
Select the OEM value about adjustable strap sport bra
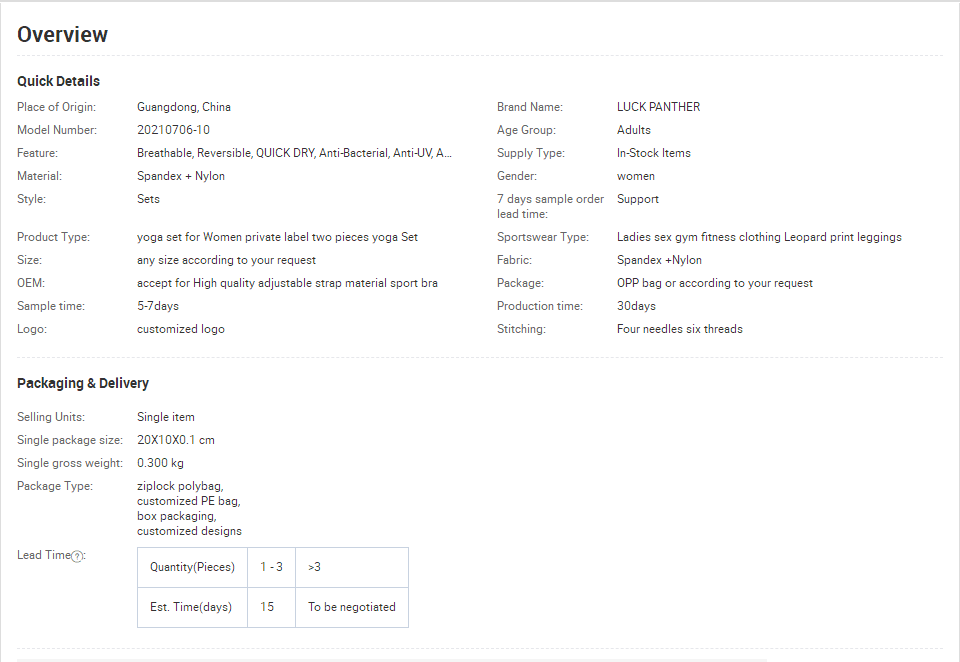click(x=287, y=283)
